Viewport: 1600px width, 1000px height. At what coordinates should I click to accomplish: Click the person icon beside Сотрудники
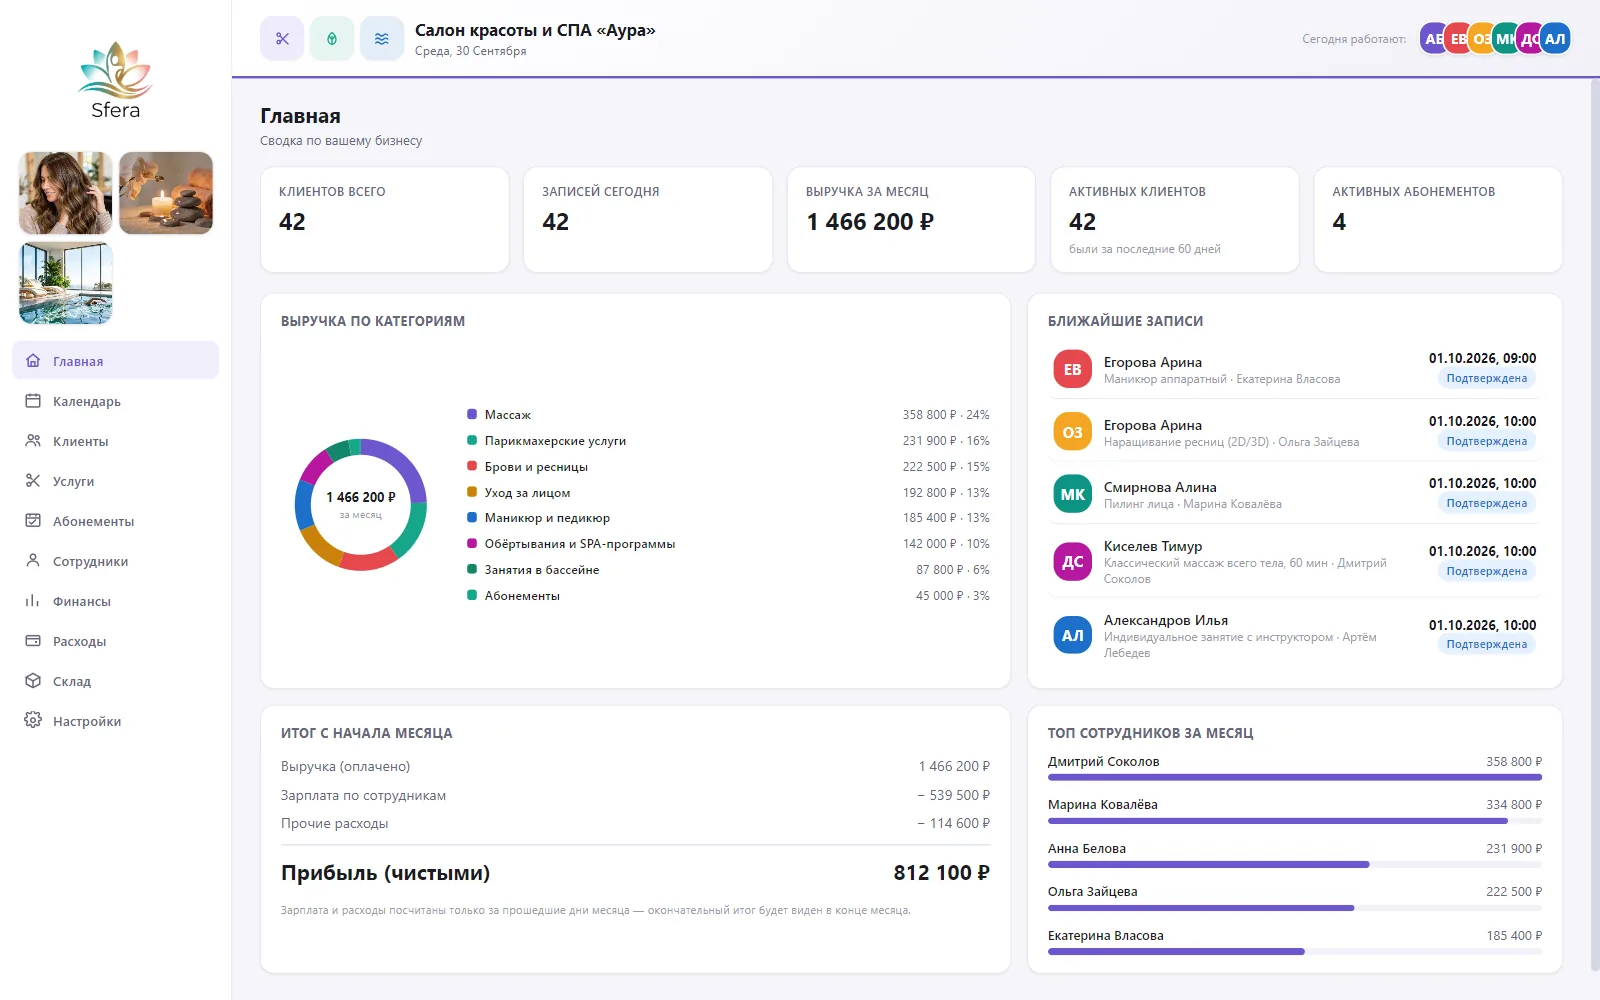33,561
